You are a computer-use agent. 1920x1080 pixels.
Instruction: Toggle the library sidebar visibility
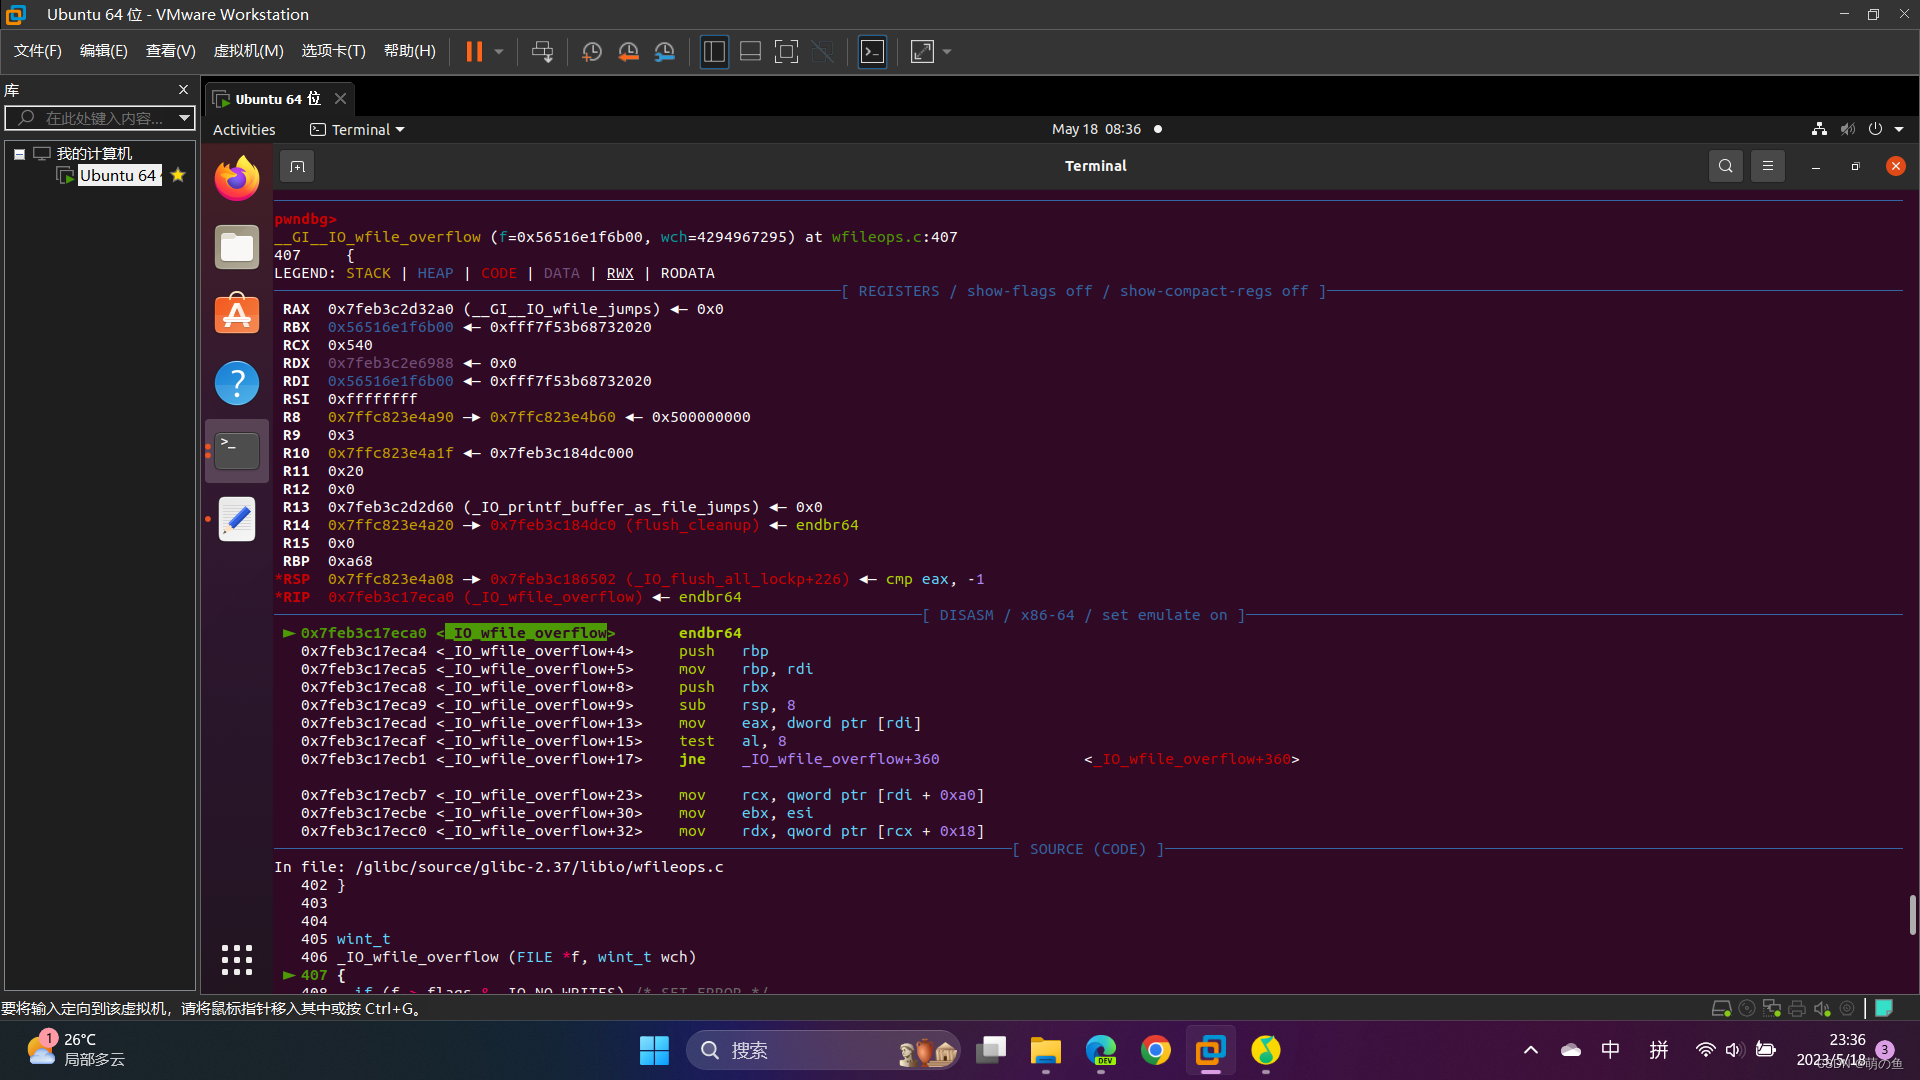(714, 51)
